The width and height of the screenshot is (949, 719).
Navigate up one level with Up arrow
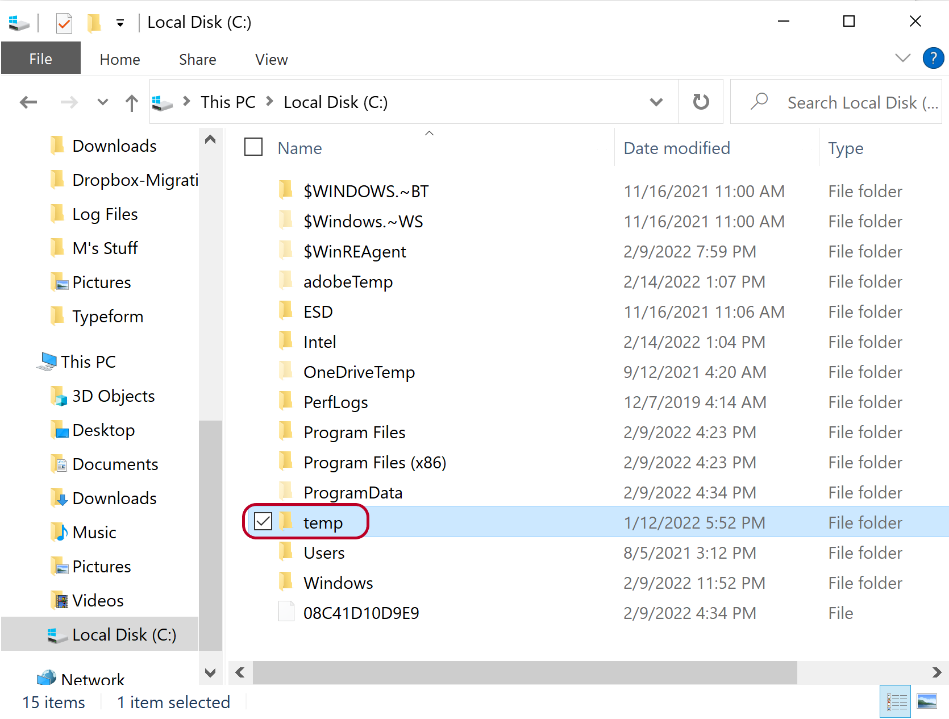131,102
